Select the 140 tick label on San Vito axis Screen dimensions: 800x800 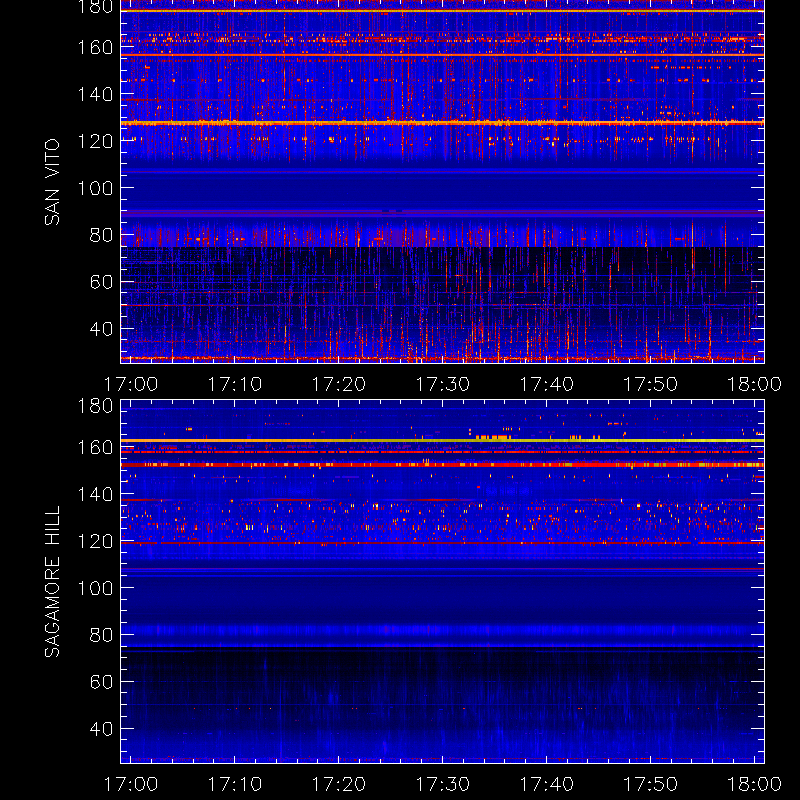pyautogui.click(x=95, y=94)
